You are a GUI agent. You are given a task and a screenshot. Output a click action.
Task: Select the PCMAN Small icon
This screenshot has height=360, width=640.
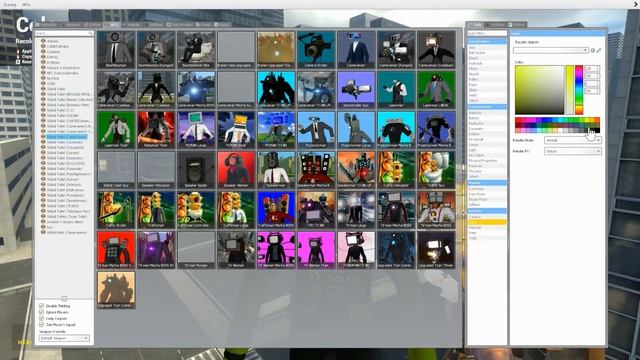(x=236, y=129)
